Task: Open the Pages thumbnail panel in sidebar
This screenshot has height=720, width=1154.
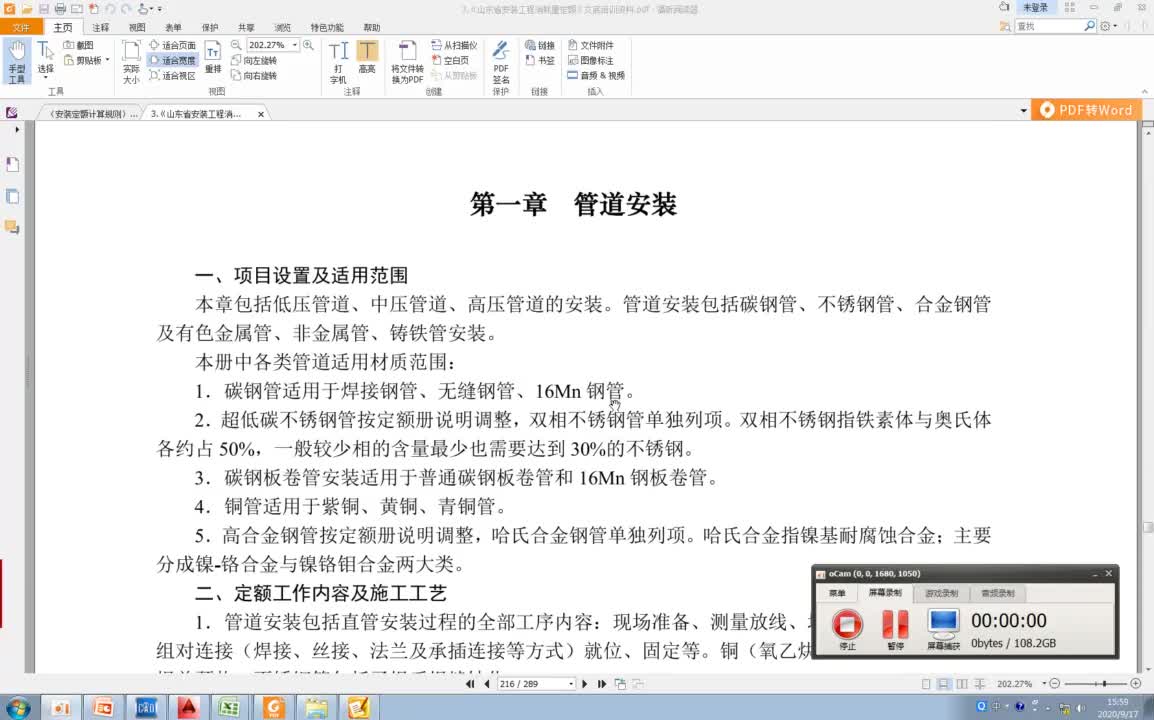Action: click(13, 197)
